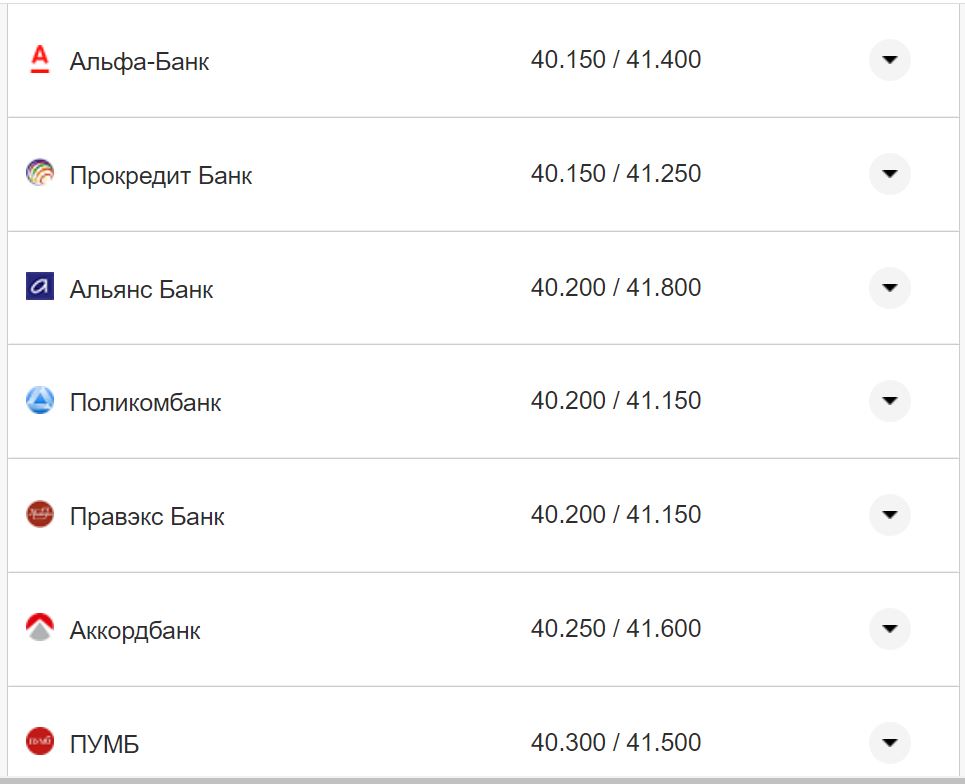This screenshot has height=784, width=965.
Task: Open the Прокредит Банк name link
Action: (x=161, y=176)
